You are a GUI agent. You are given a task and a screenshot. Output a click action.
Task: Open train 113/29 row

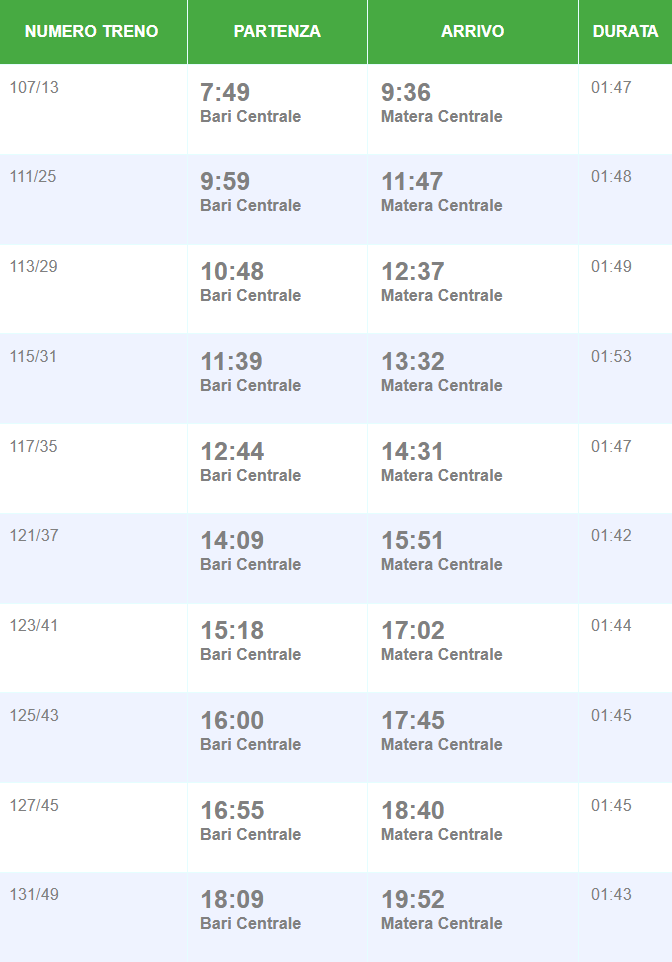(x=34, y=266)
